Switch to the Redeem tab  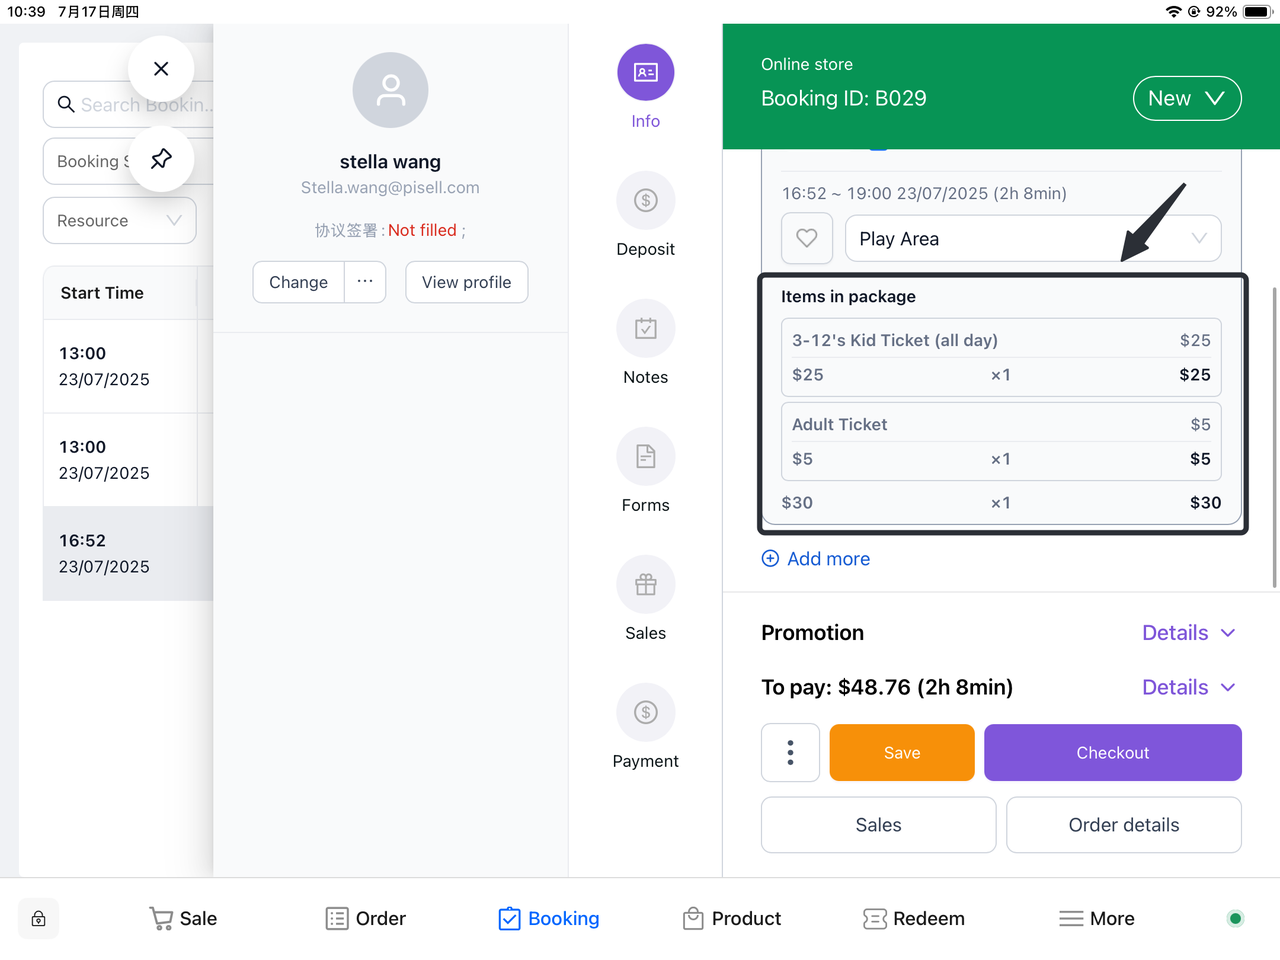click(914, 919)
